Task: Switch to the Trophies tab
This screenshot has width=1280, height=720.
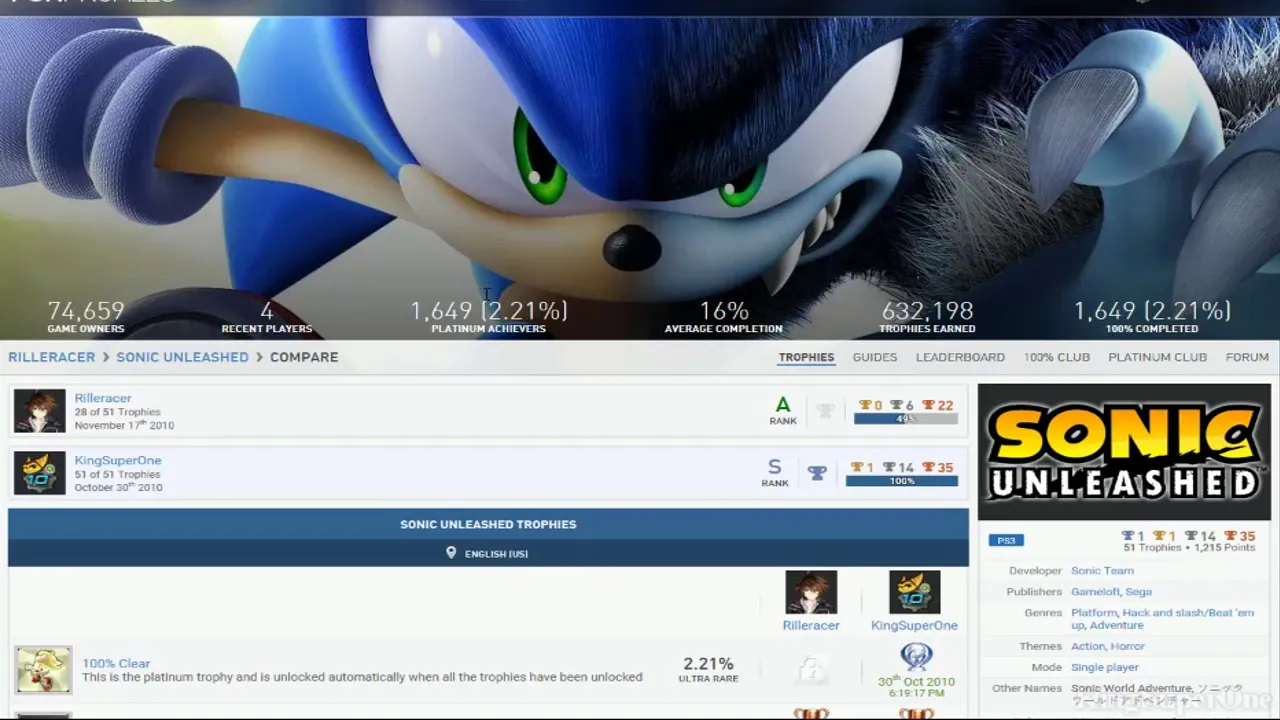Action: point(806,357)
